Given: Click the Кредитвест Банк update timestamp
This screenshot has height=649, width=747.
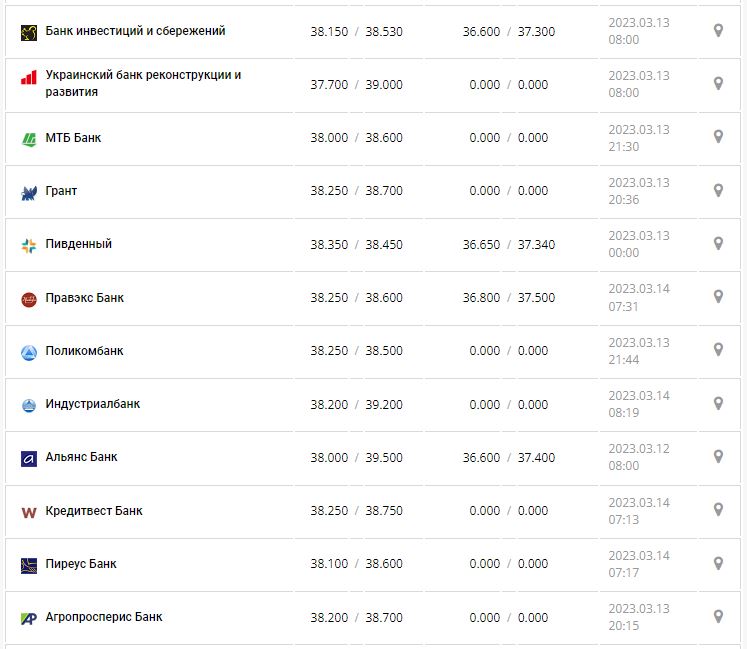Looking at the screenshot, I should tap(639, 510).
